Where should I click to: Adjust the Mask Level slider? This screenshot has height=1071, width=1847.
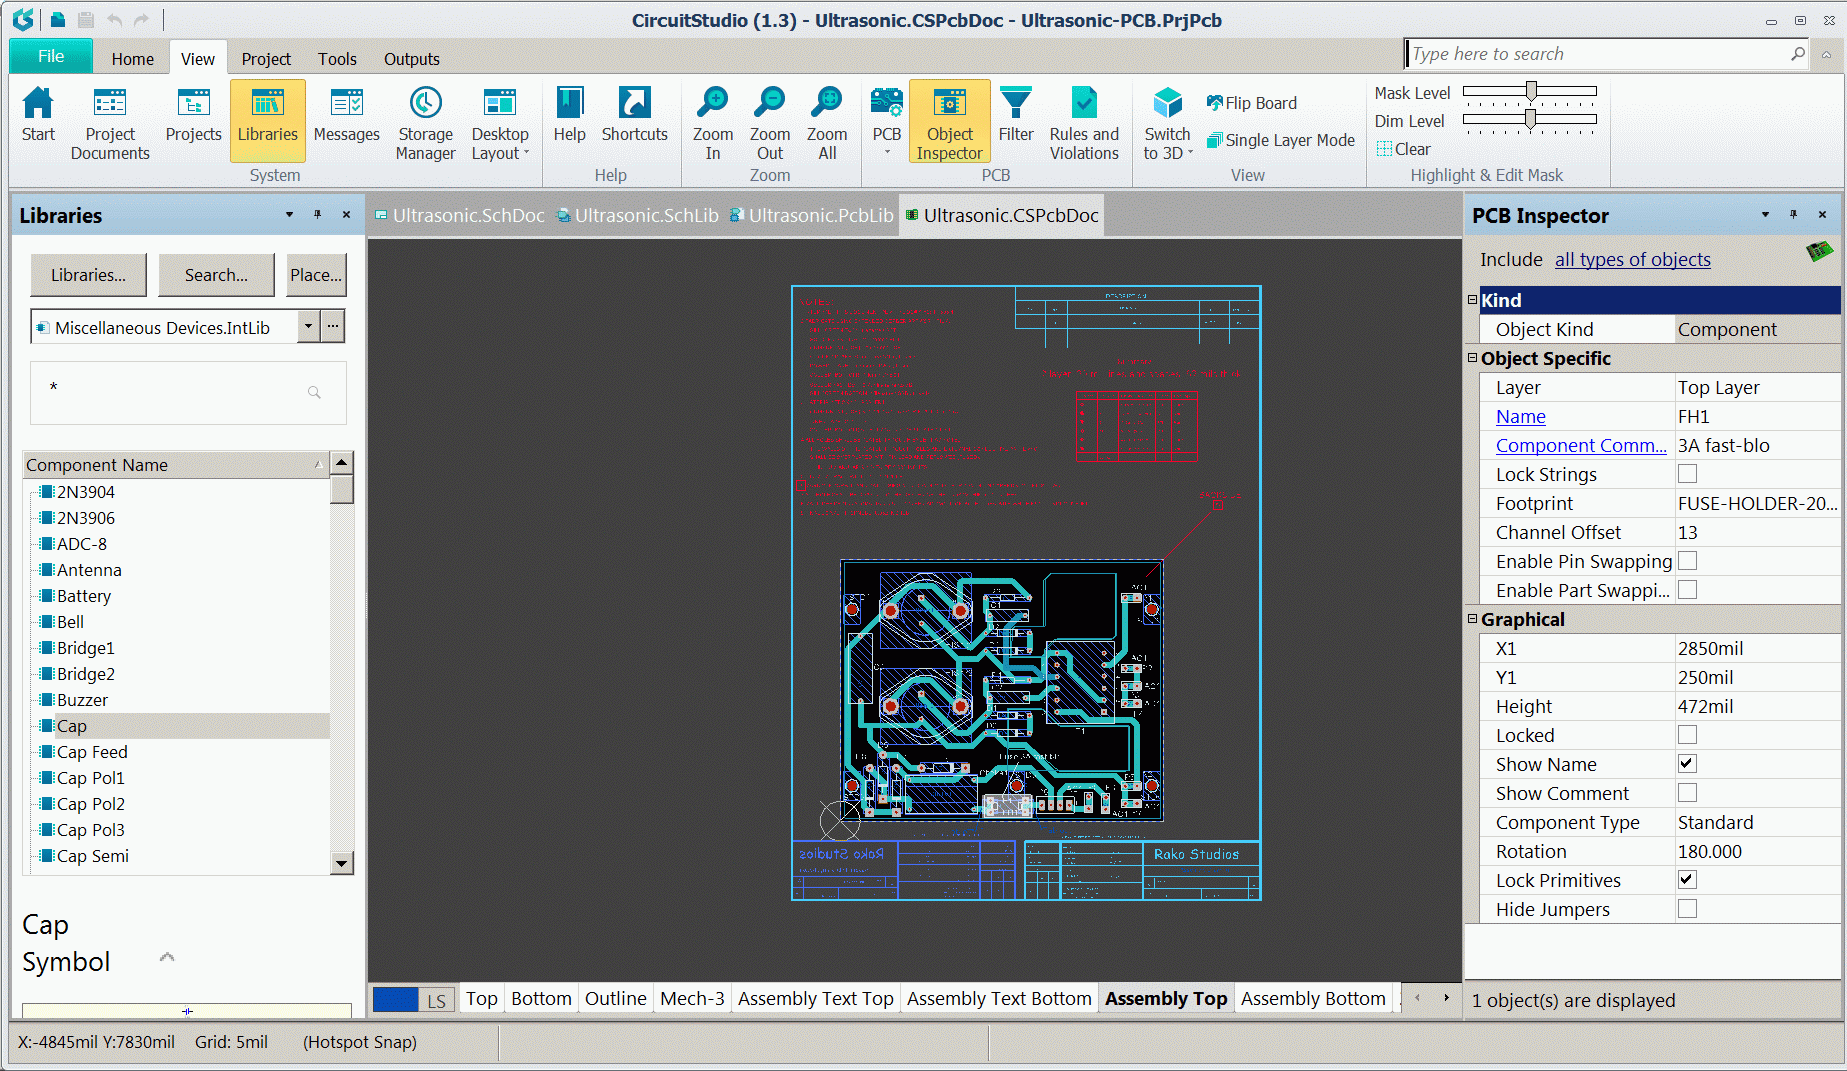[x=1529, y=91]
